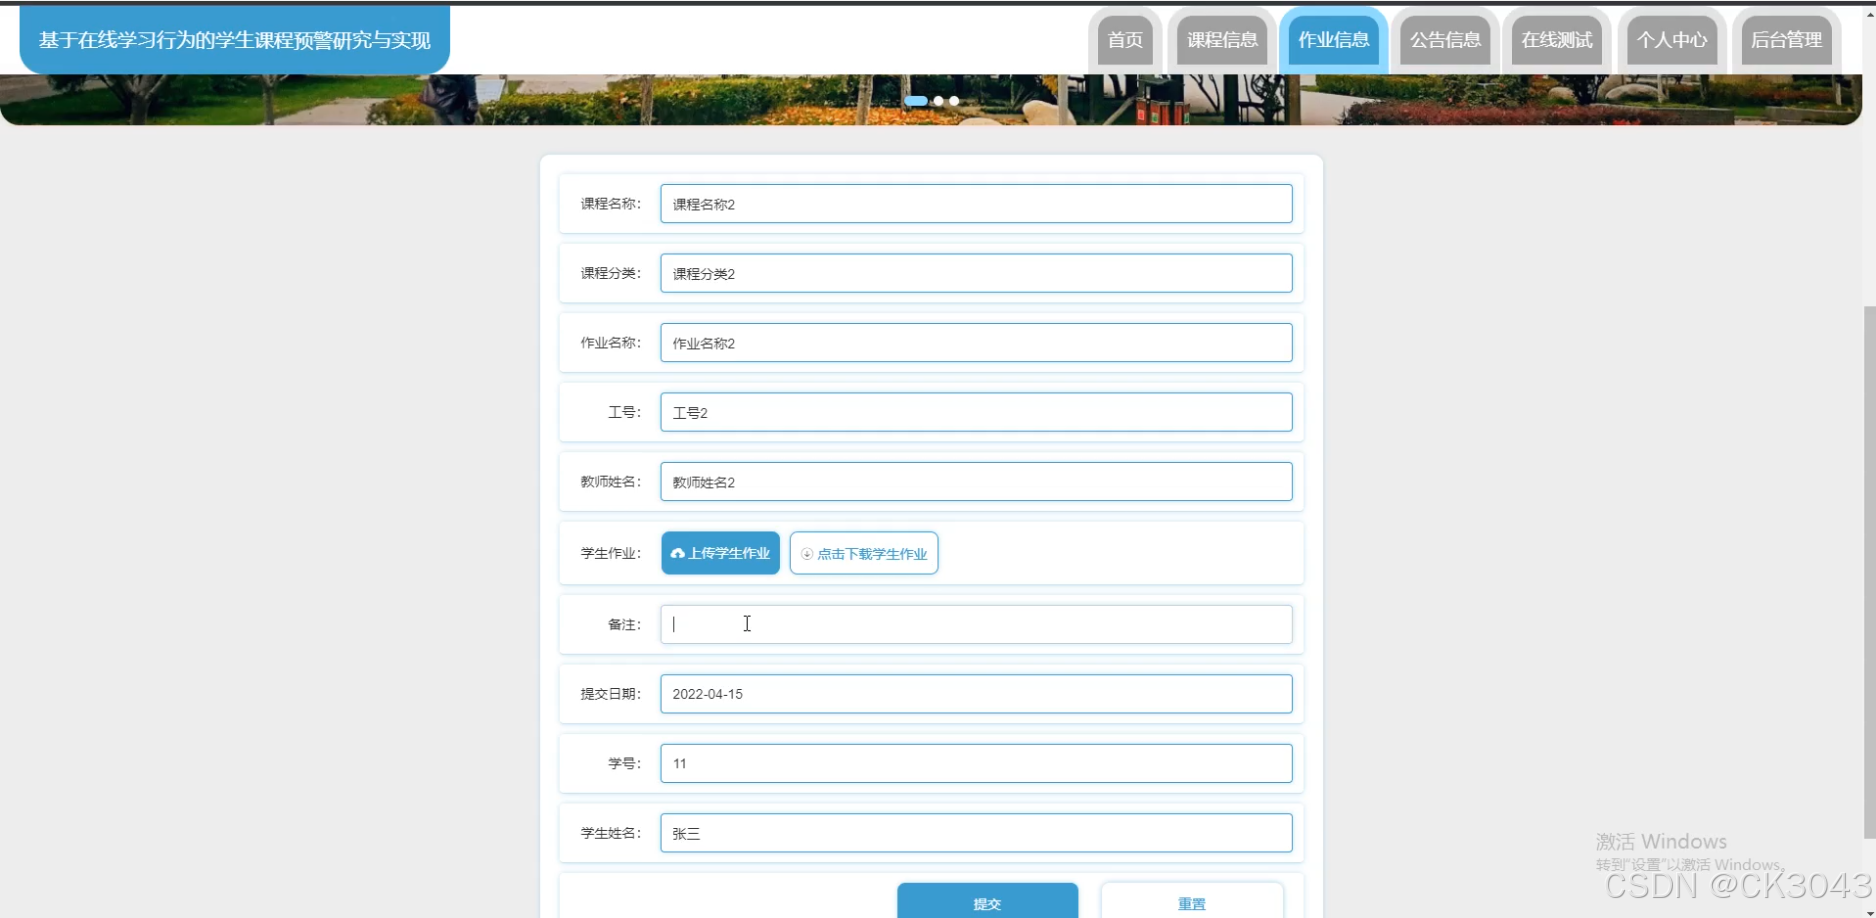This screenshot has width=1876, height=918.
Task: Click into the 学号 input field
Action: [x=976, y=763]
